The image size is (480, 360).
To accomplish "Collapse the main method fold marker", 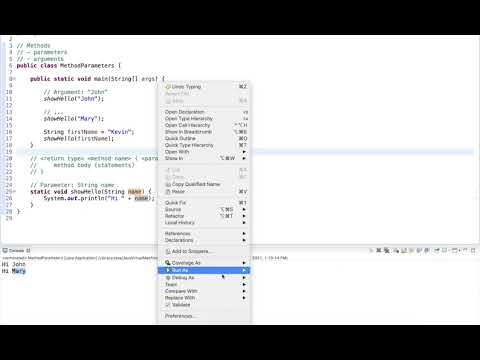I will point(14,79).
